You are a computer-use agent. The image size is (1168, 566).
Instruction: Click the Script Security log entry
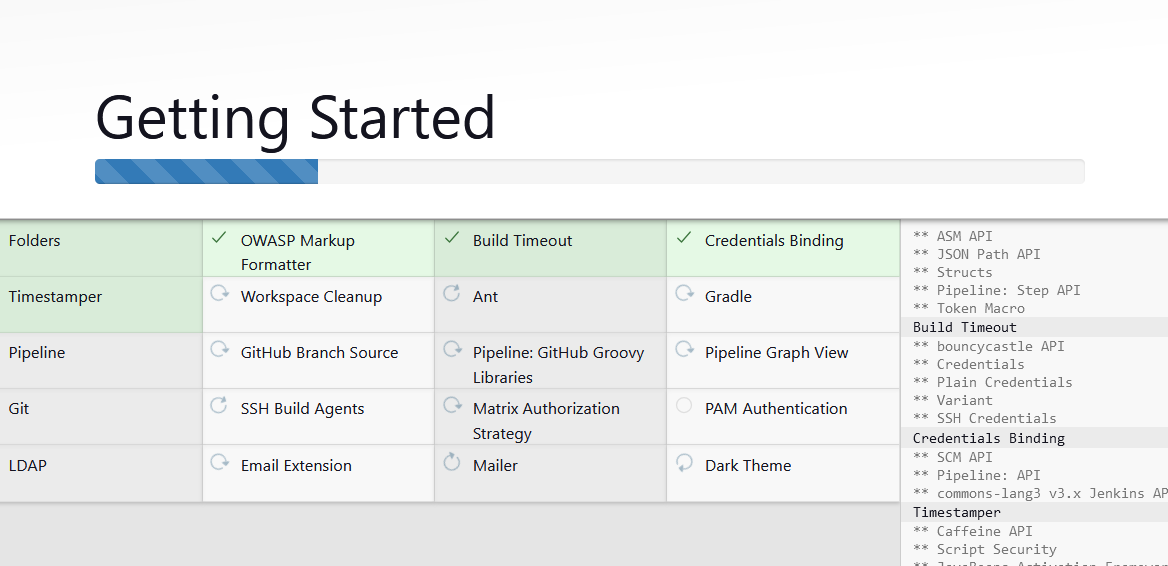pos(985,549)
